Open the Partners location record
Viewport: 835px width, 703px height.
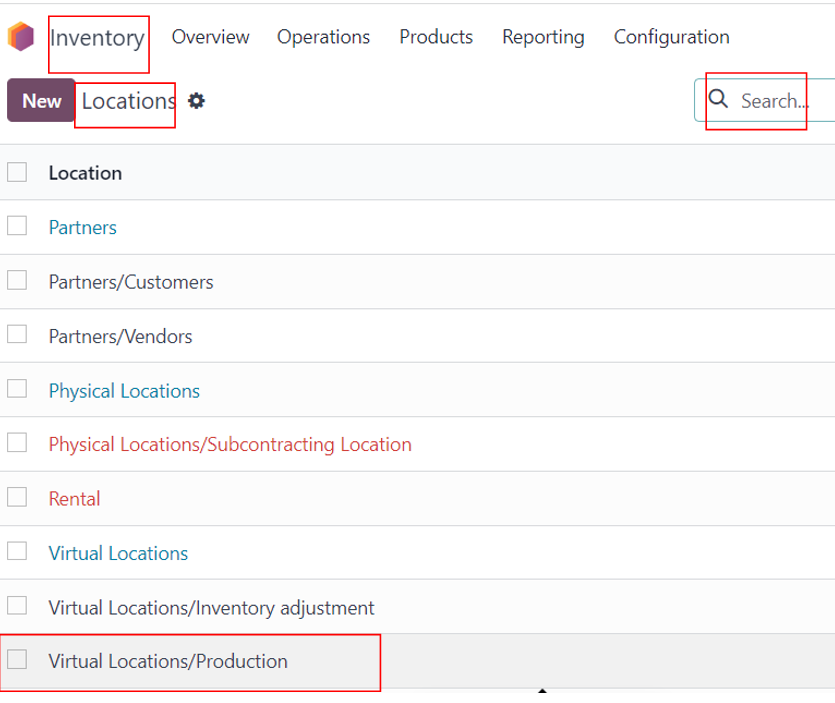(83, 227)
